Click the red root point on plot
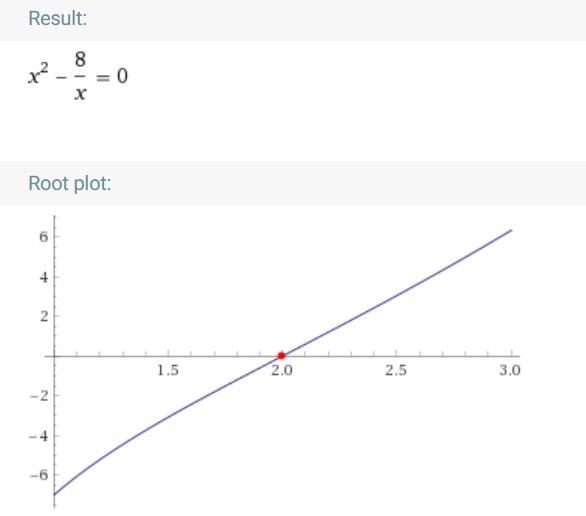The image size is (586, 516). [x=281, y=356]
